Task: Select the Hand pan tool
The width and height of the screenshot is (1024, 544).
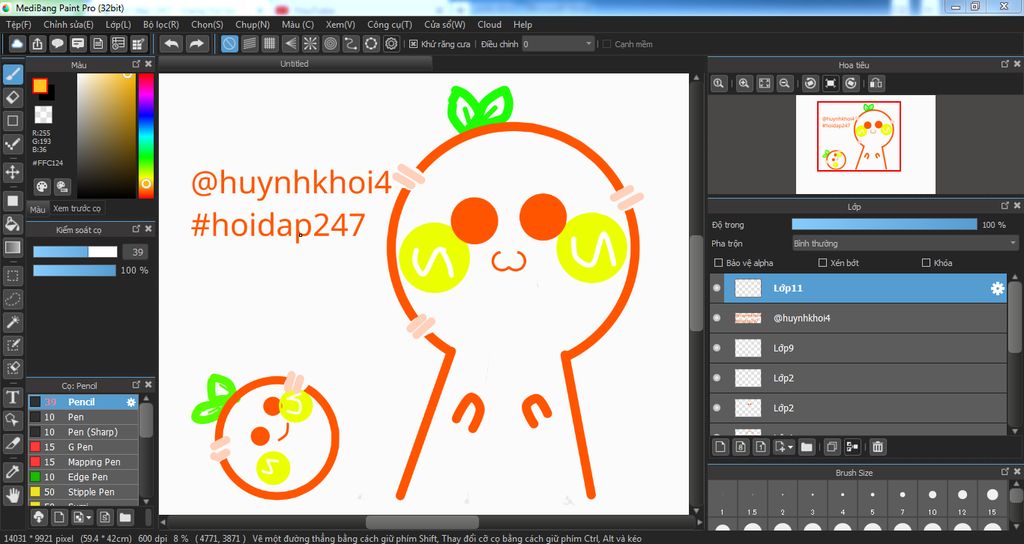Action: click(x=12, y=495)
